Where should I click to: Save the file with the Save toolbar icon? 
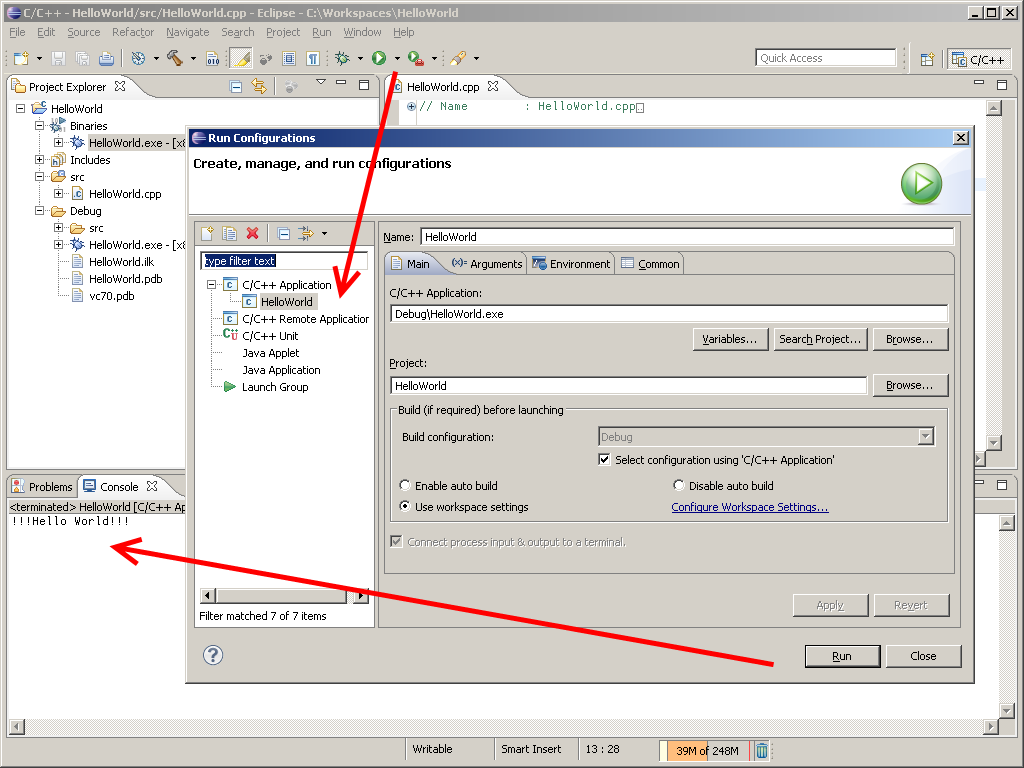click(58, 58)
